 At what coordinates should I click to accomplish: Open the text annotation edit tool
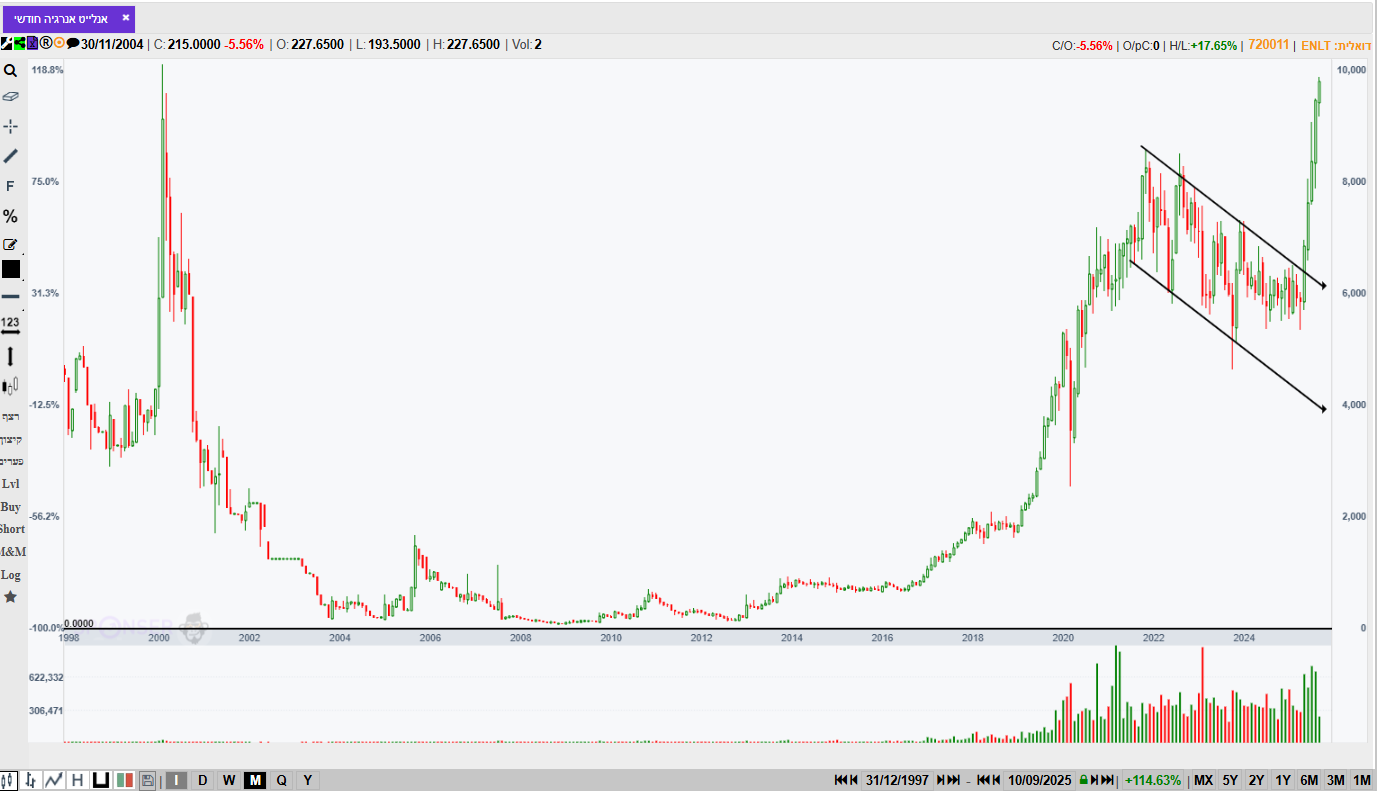(10, 244)
